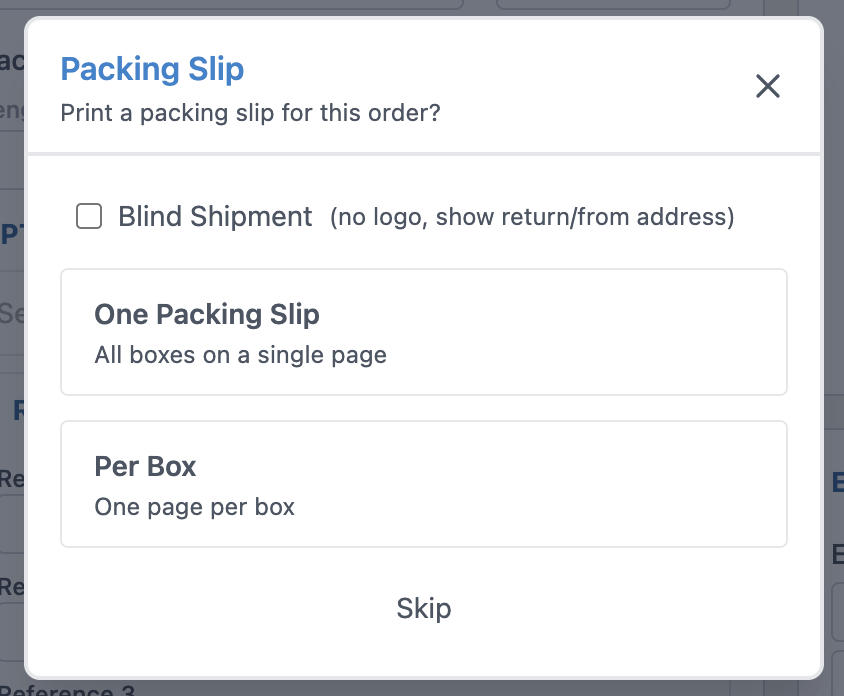Viewport: 844px width, 696px height.
Task: Click empty right side of One Packing Slip card
Action: pyautogui.click(x=650, y=332)
